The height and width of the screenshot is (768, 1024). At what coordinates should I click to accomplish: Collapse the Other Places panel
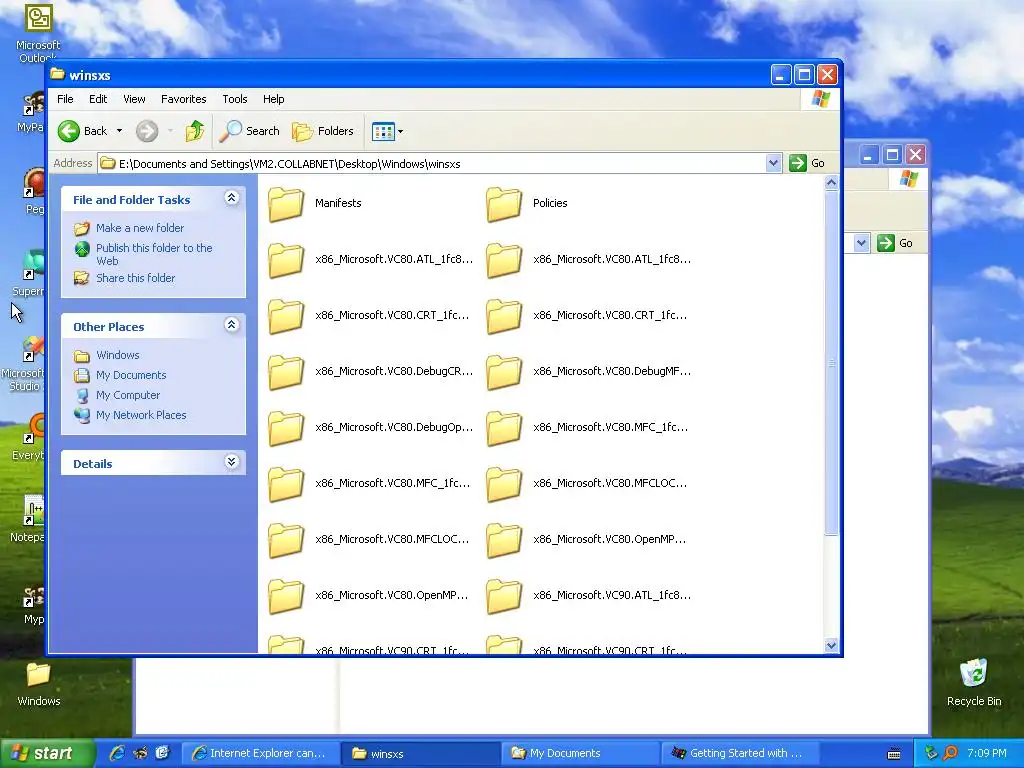231,325
